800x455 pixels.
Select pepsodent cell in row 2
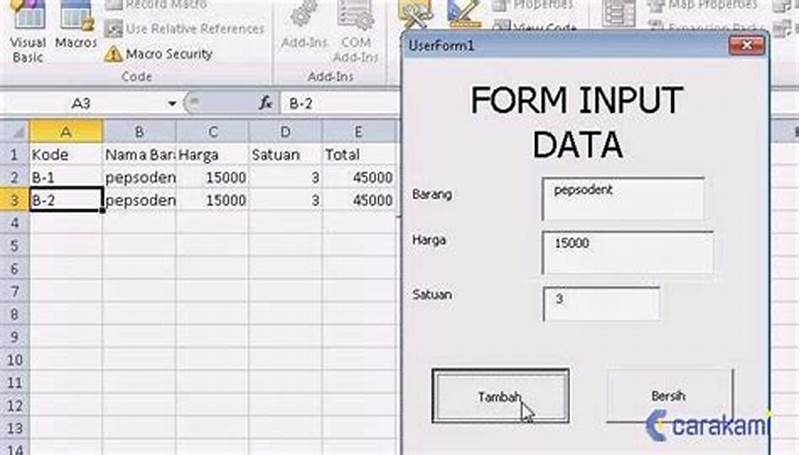(x=139, y=177)
